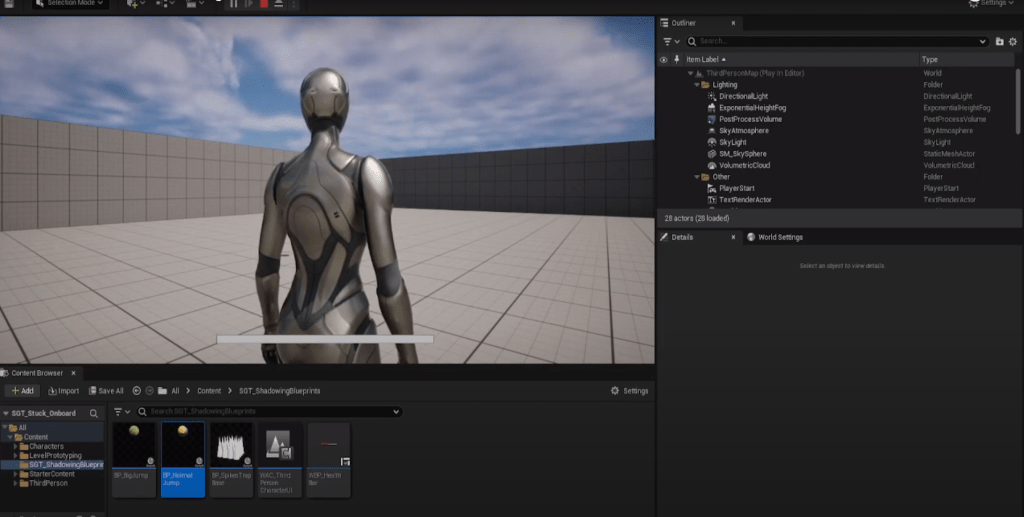This screenshot has width=1024, height=517.
Task: Toggle visibility column eye icon
Action: [664, 60]
